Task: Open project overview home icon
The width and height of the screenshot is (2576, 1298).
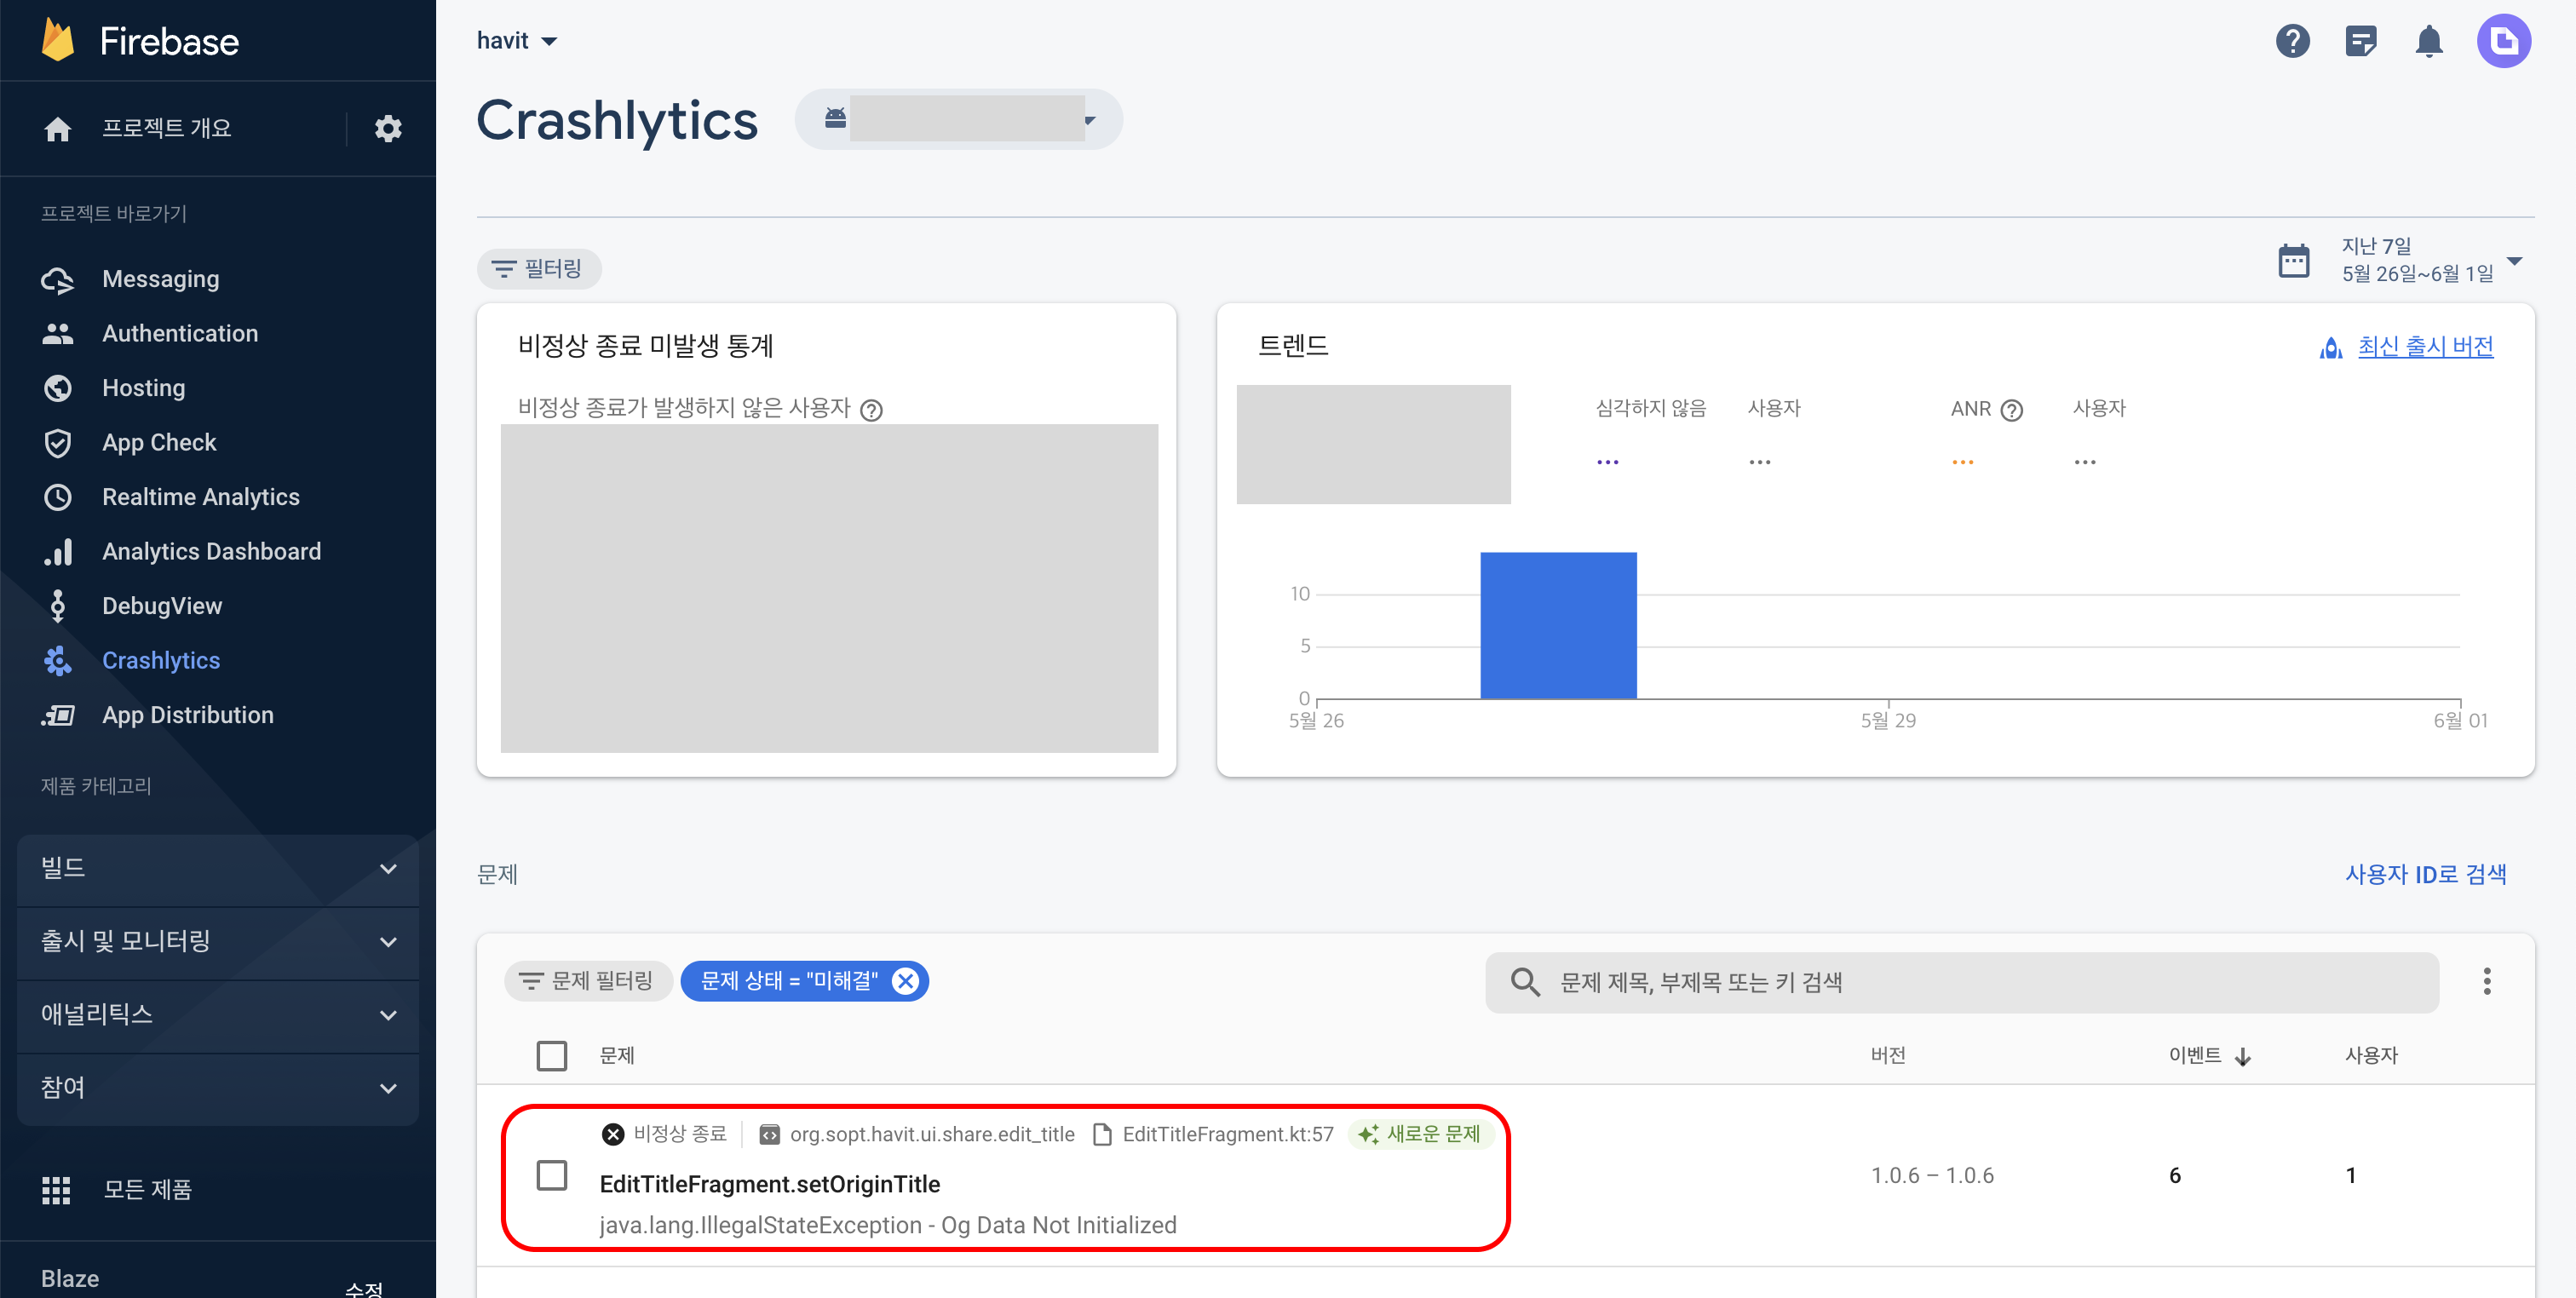Action: point(58,129)
